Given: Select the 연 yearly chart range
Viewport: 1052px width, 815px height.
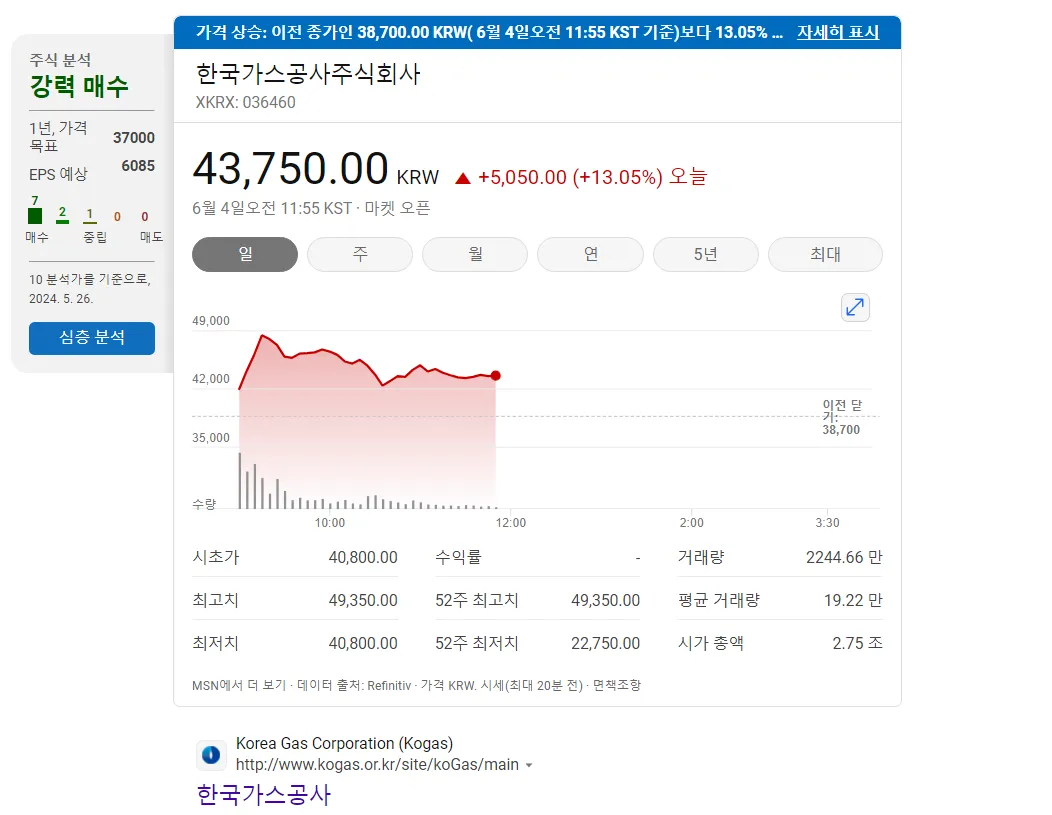Looking at the screenshot, I should tap(590, 254).
